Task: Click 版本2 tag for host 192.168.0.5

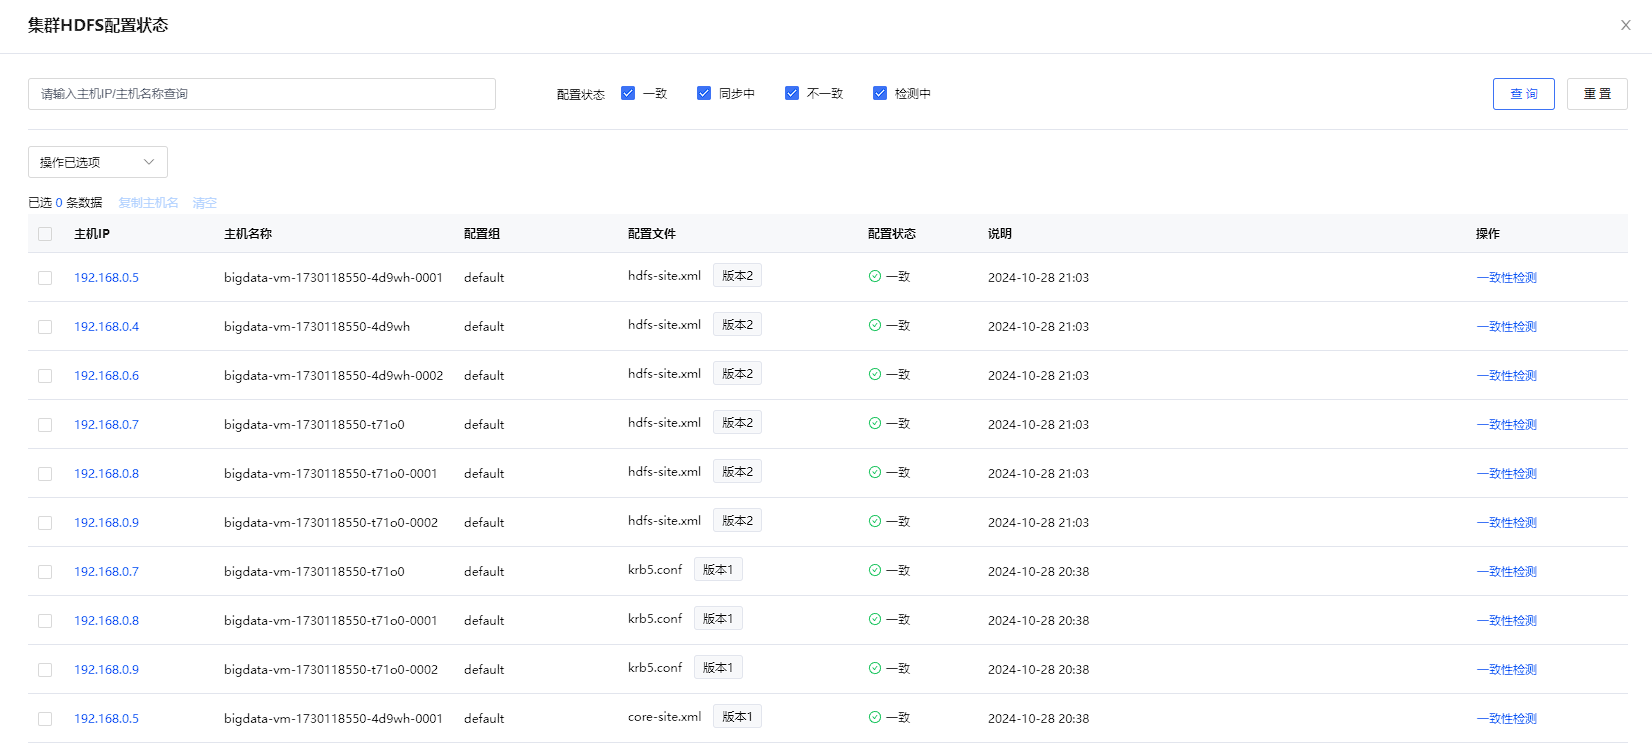Action: pos(737,276)
